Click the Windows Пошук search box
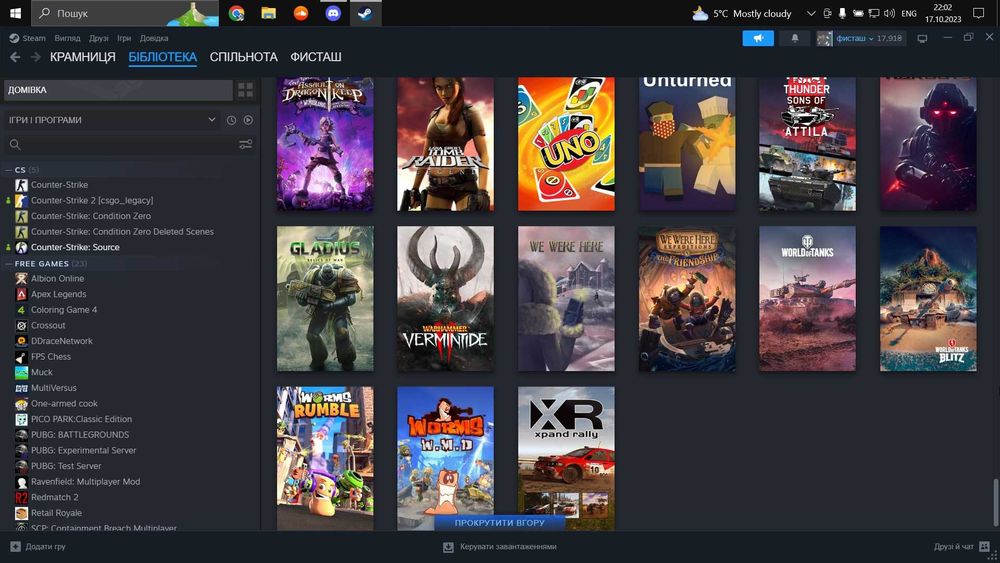Screen dimensions: 1000x563 coord(125,13)
